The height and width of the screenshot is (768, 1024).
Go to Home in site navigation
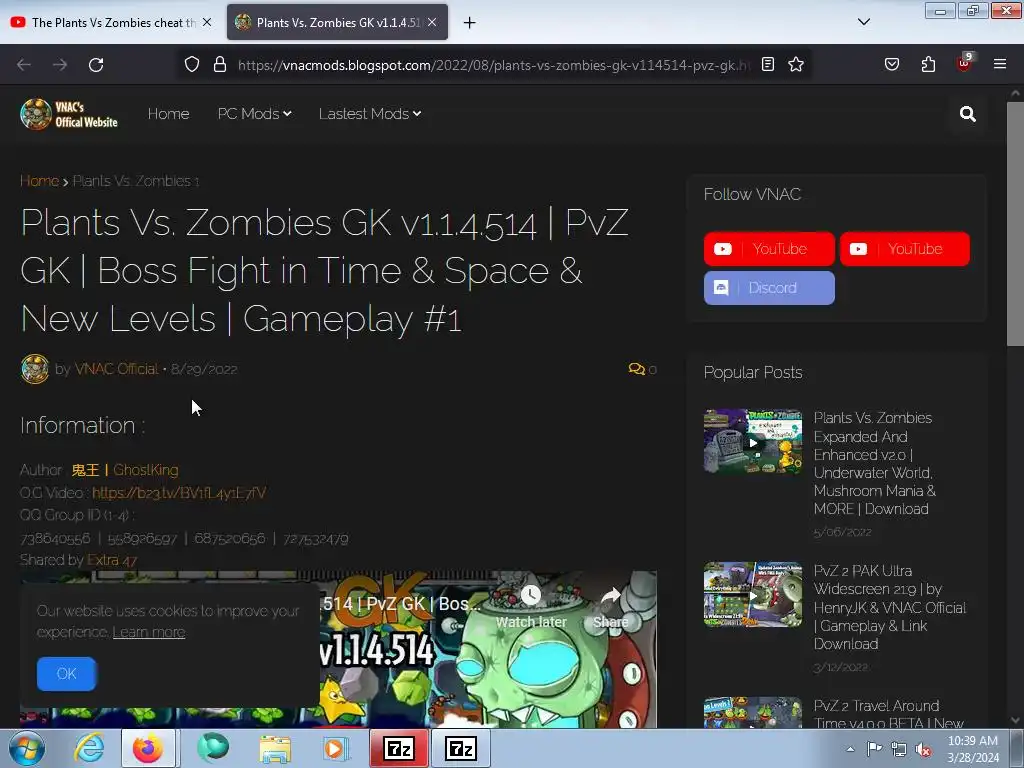pyautogui.click(x=168, y=114)
